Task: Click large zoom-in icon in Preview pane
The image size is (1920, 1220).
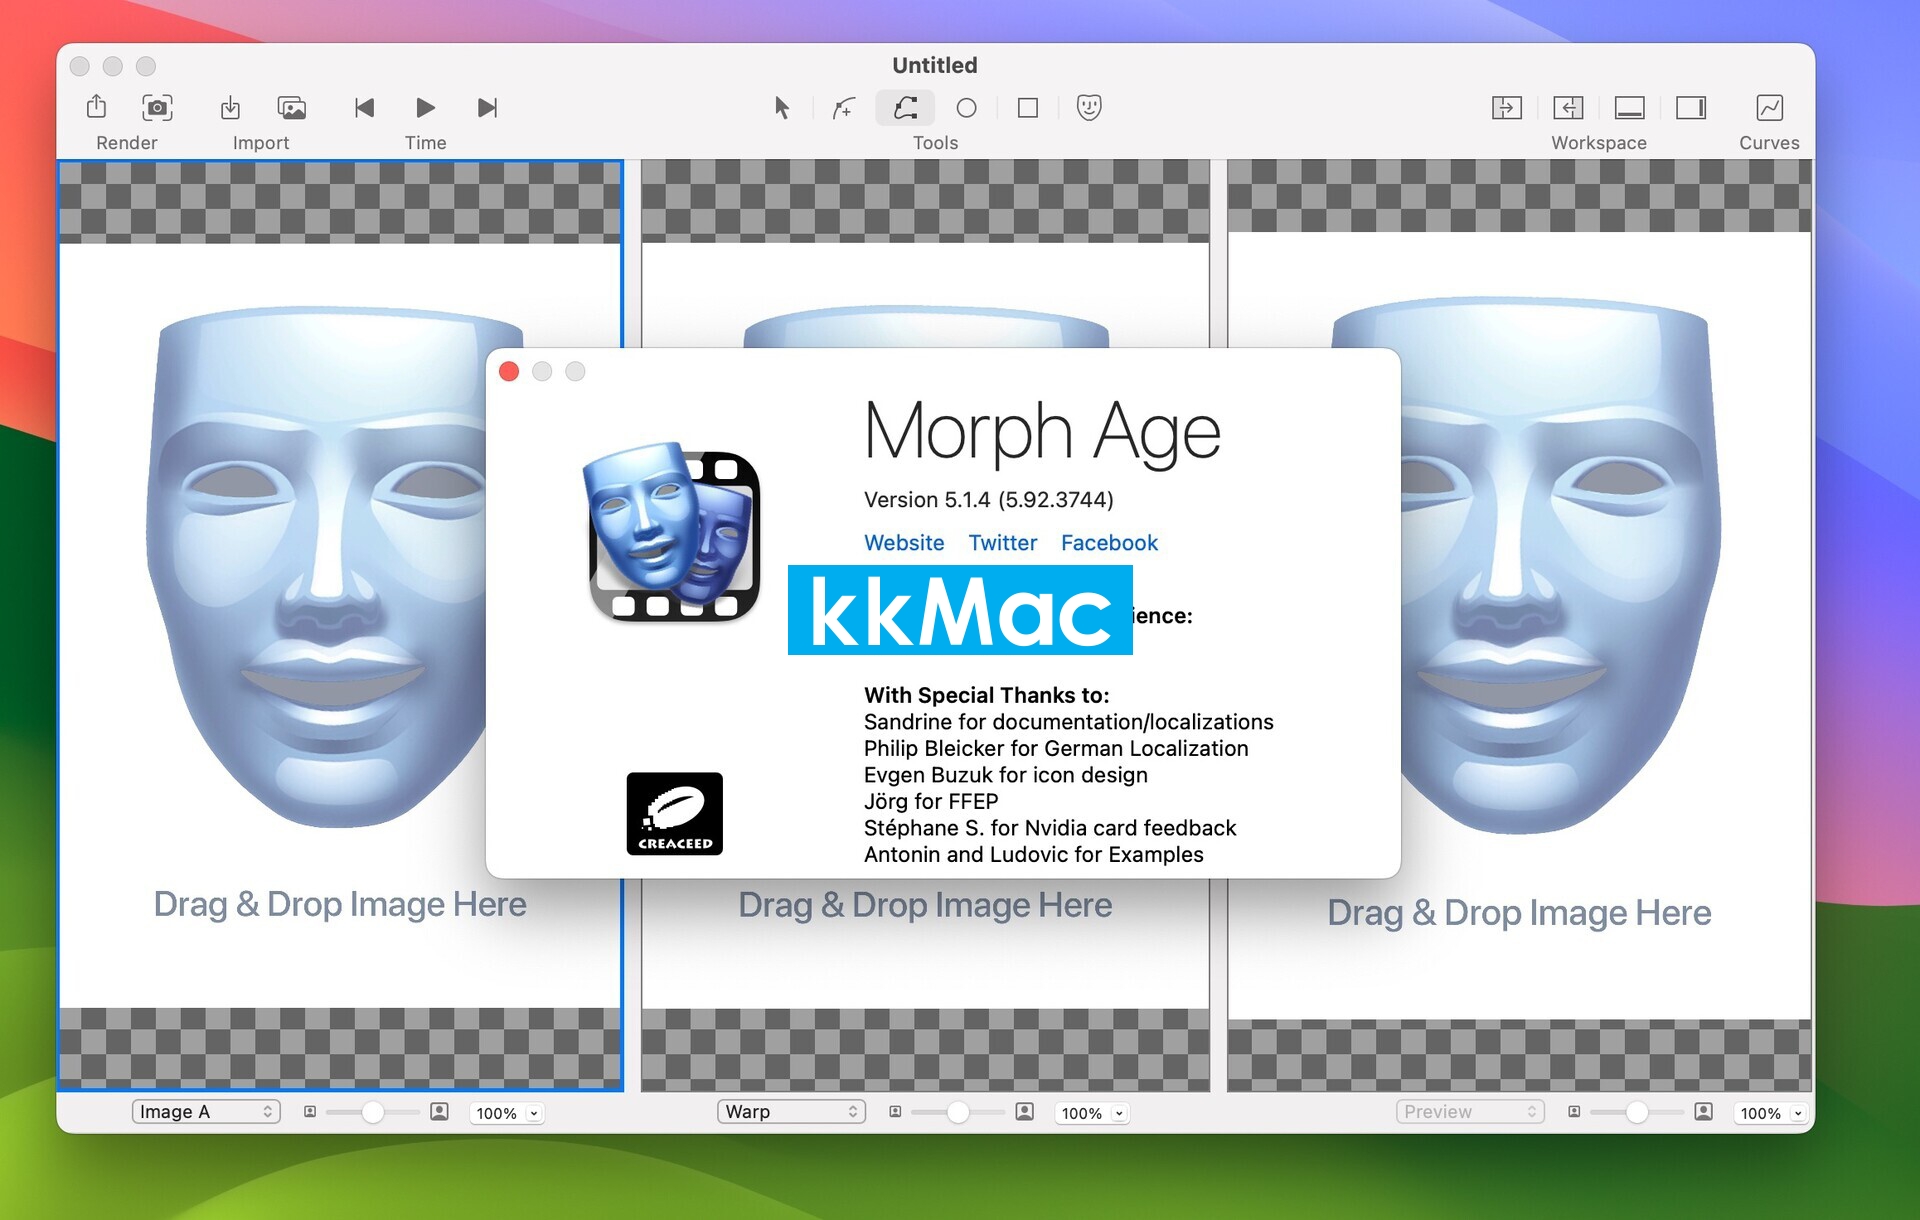Action: click(x=1704, y=1112)
